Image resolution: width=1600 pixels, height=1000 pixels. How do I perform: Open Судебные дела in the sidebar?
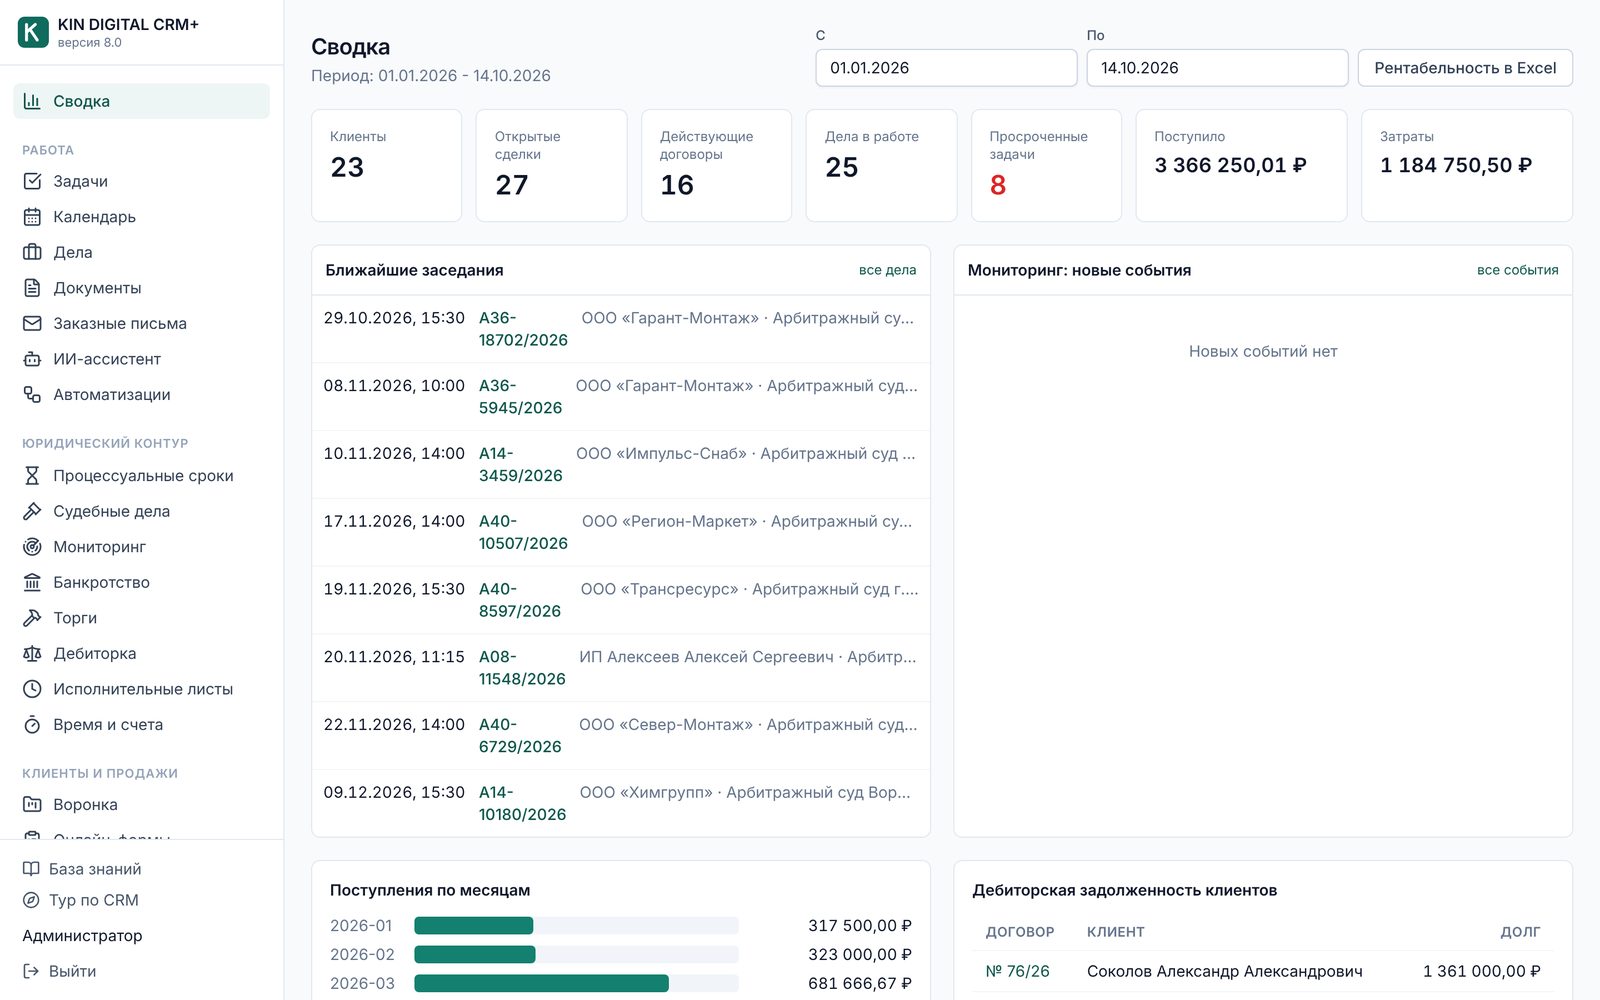pos(141,511)
